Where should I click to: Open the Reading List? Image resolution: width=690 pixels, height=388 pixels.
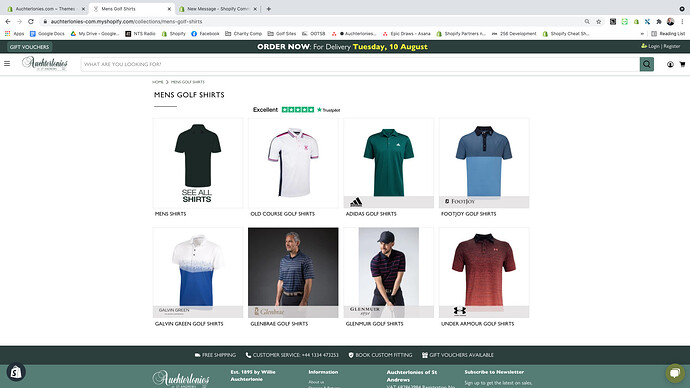[668, 33]
